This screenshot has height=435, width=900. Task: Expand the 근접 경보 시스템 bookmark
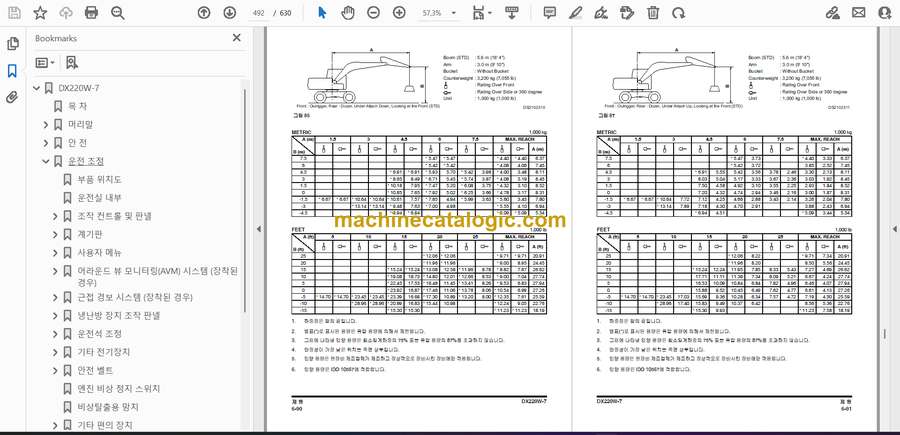pos(55,297)
